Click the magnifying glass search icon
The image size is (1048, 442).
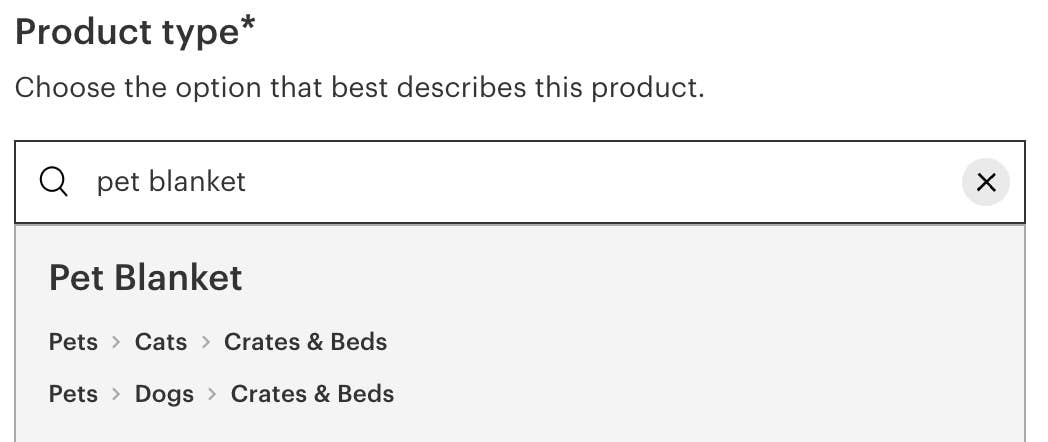point(53,182)
